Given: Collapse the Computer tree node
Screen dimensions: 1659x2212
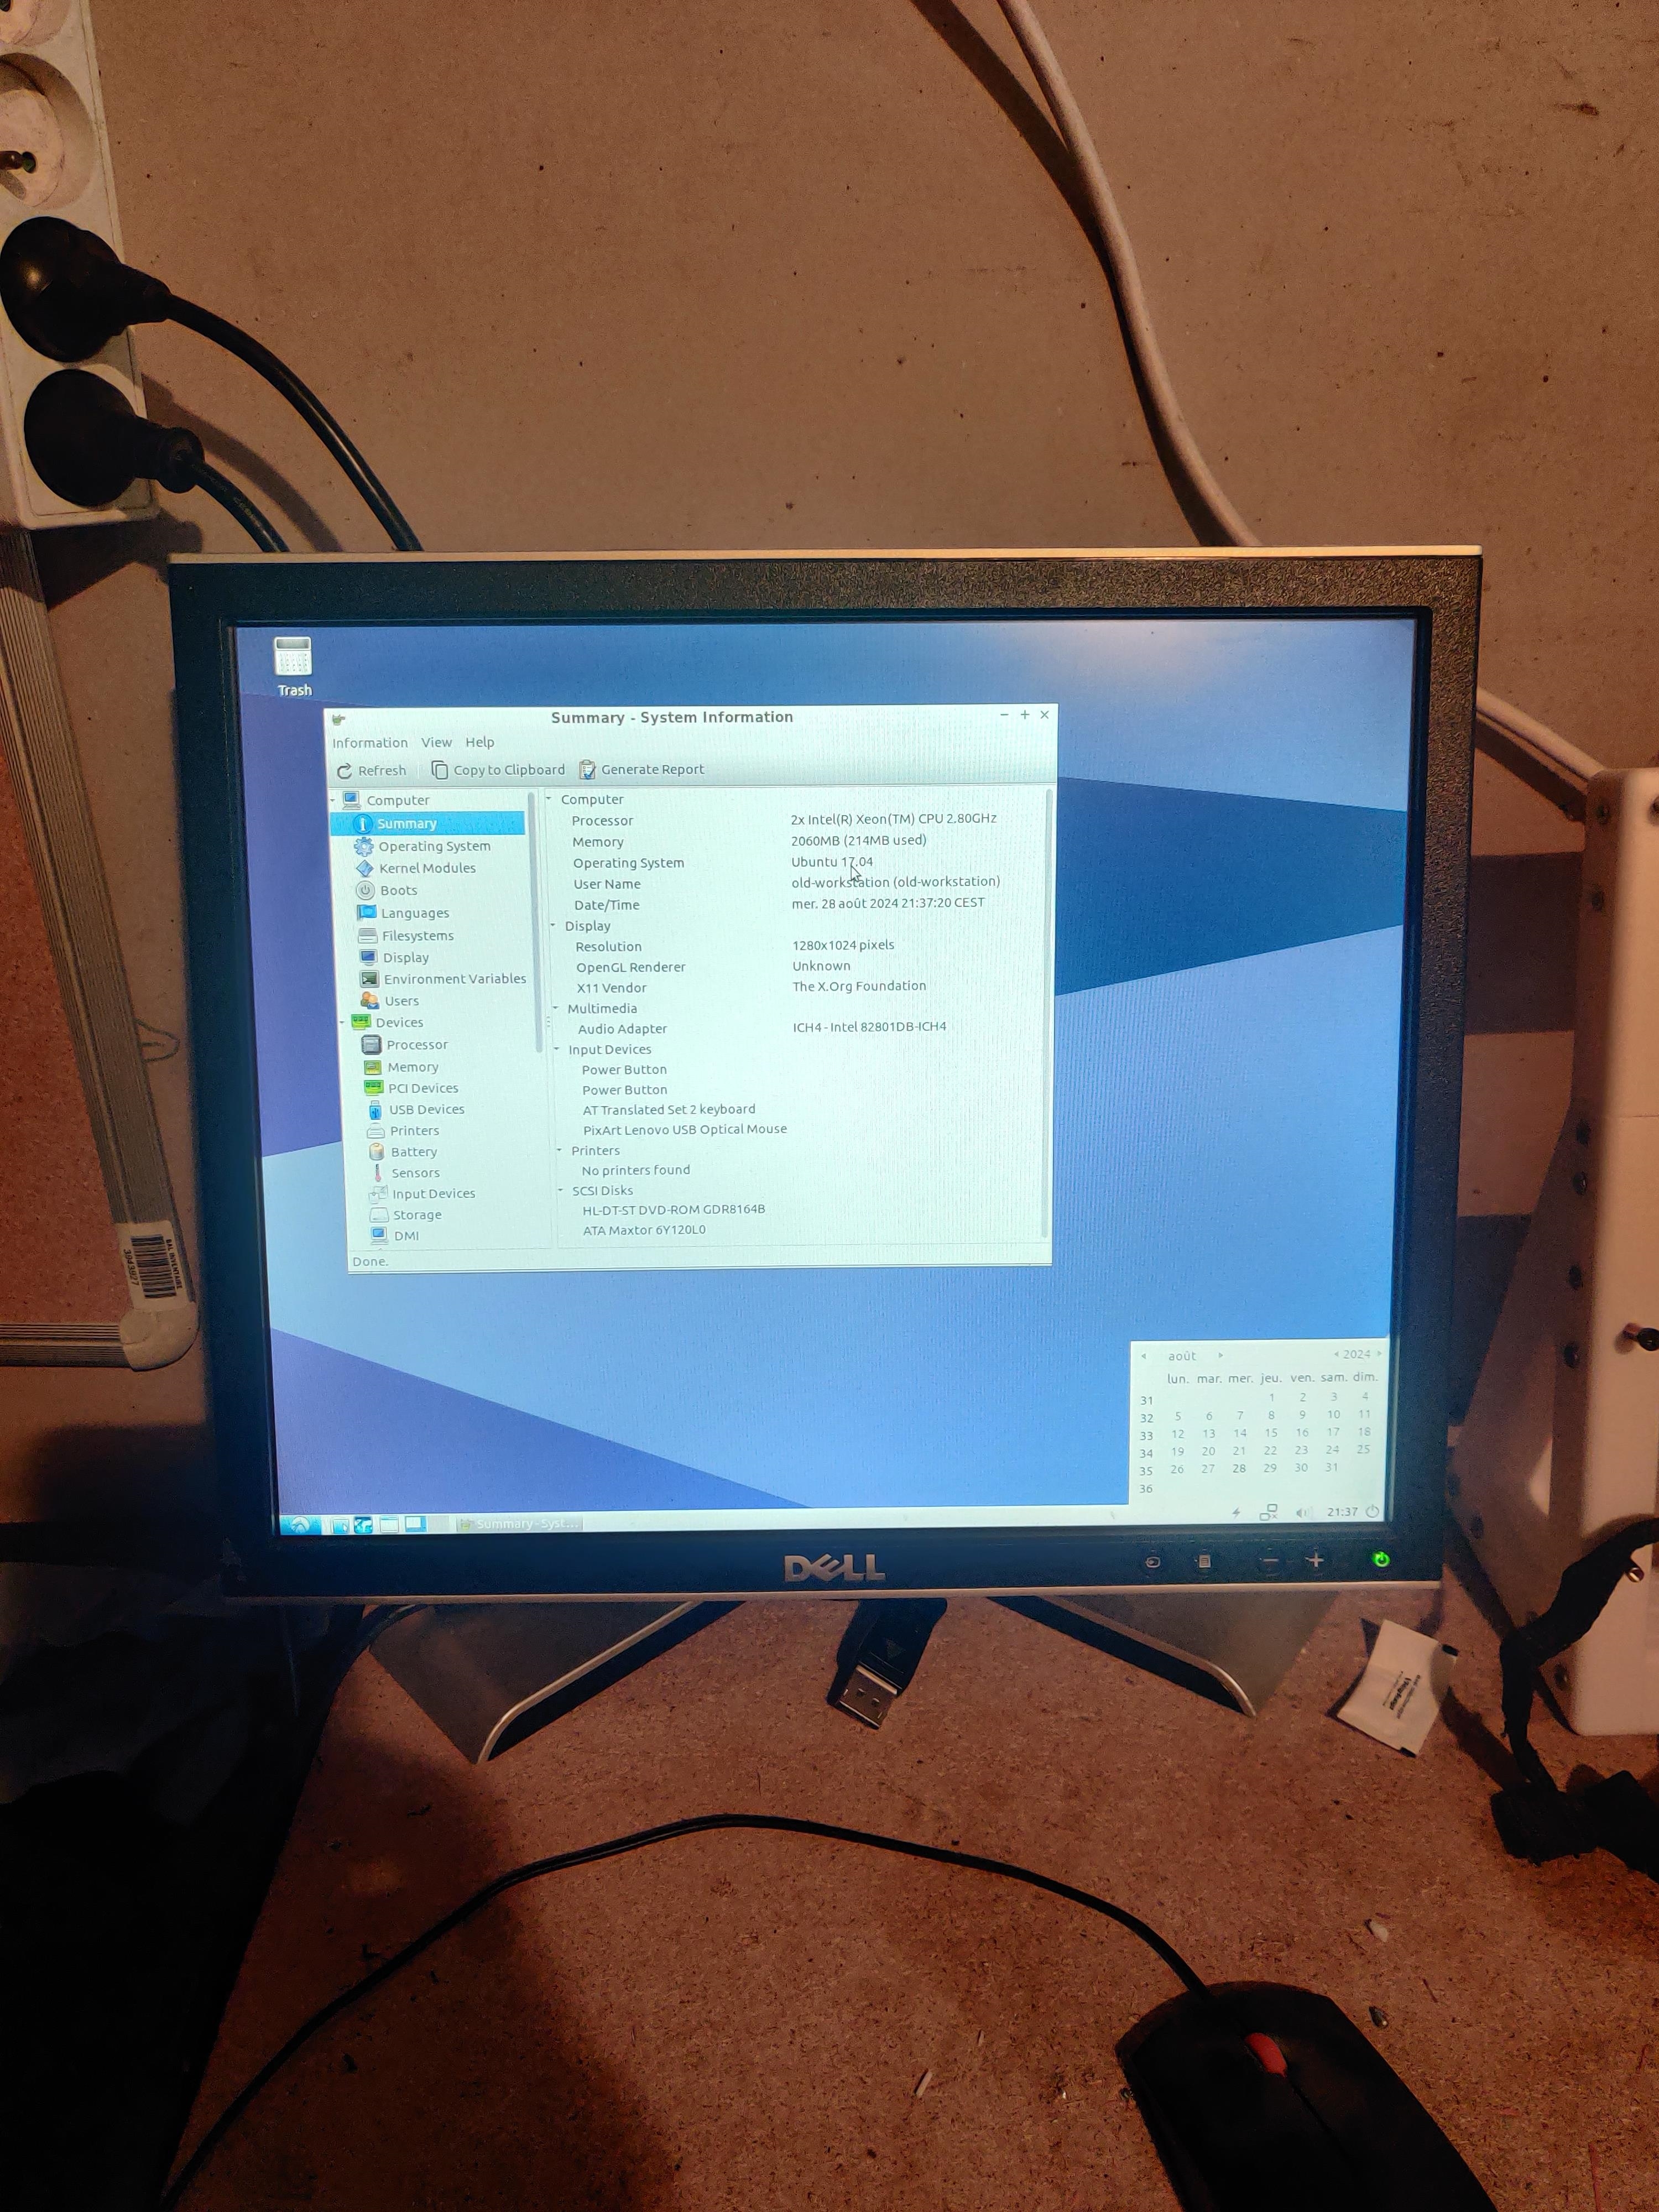Looking at the screenshot, I should tap(333, 800).
